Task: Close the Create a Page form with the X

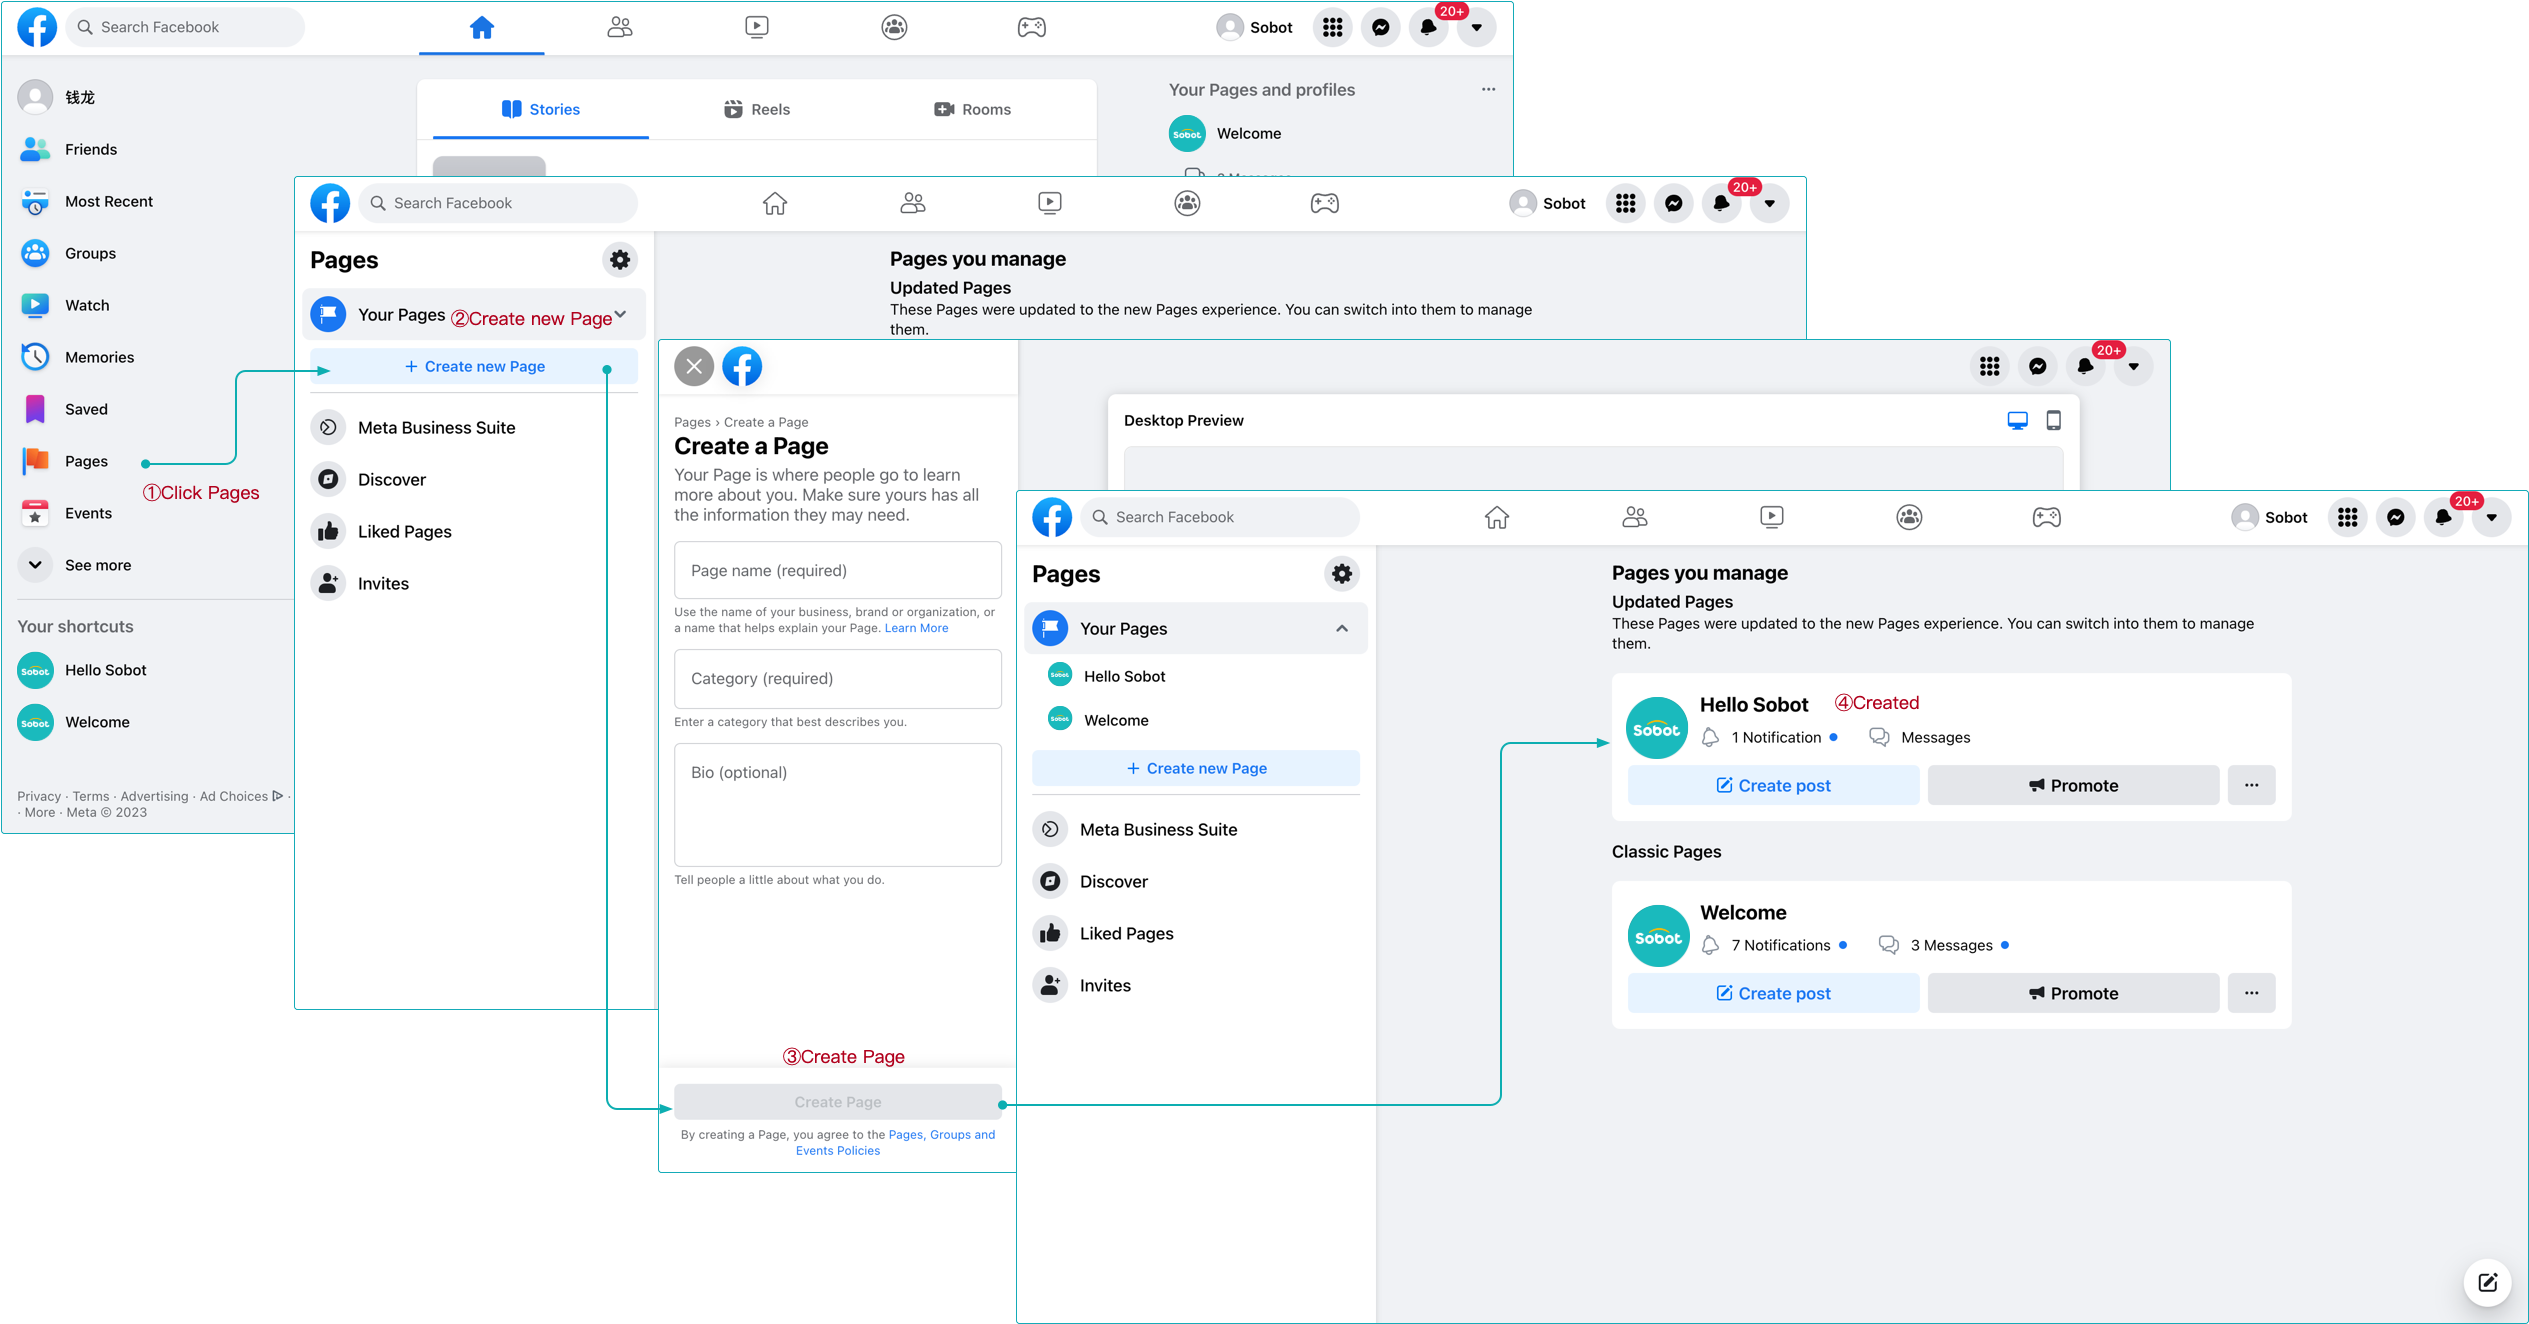Action: [694, 366]
